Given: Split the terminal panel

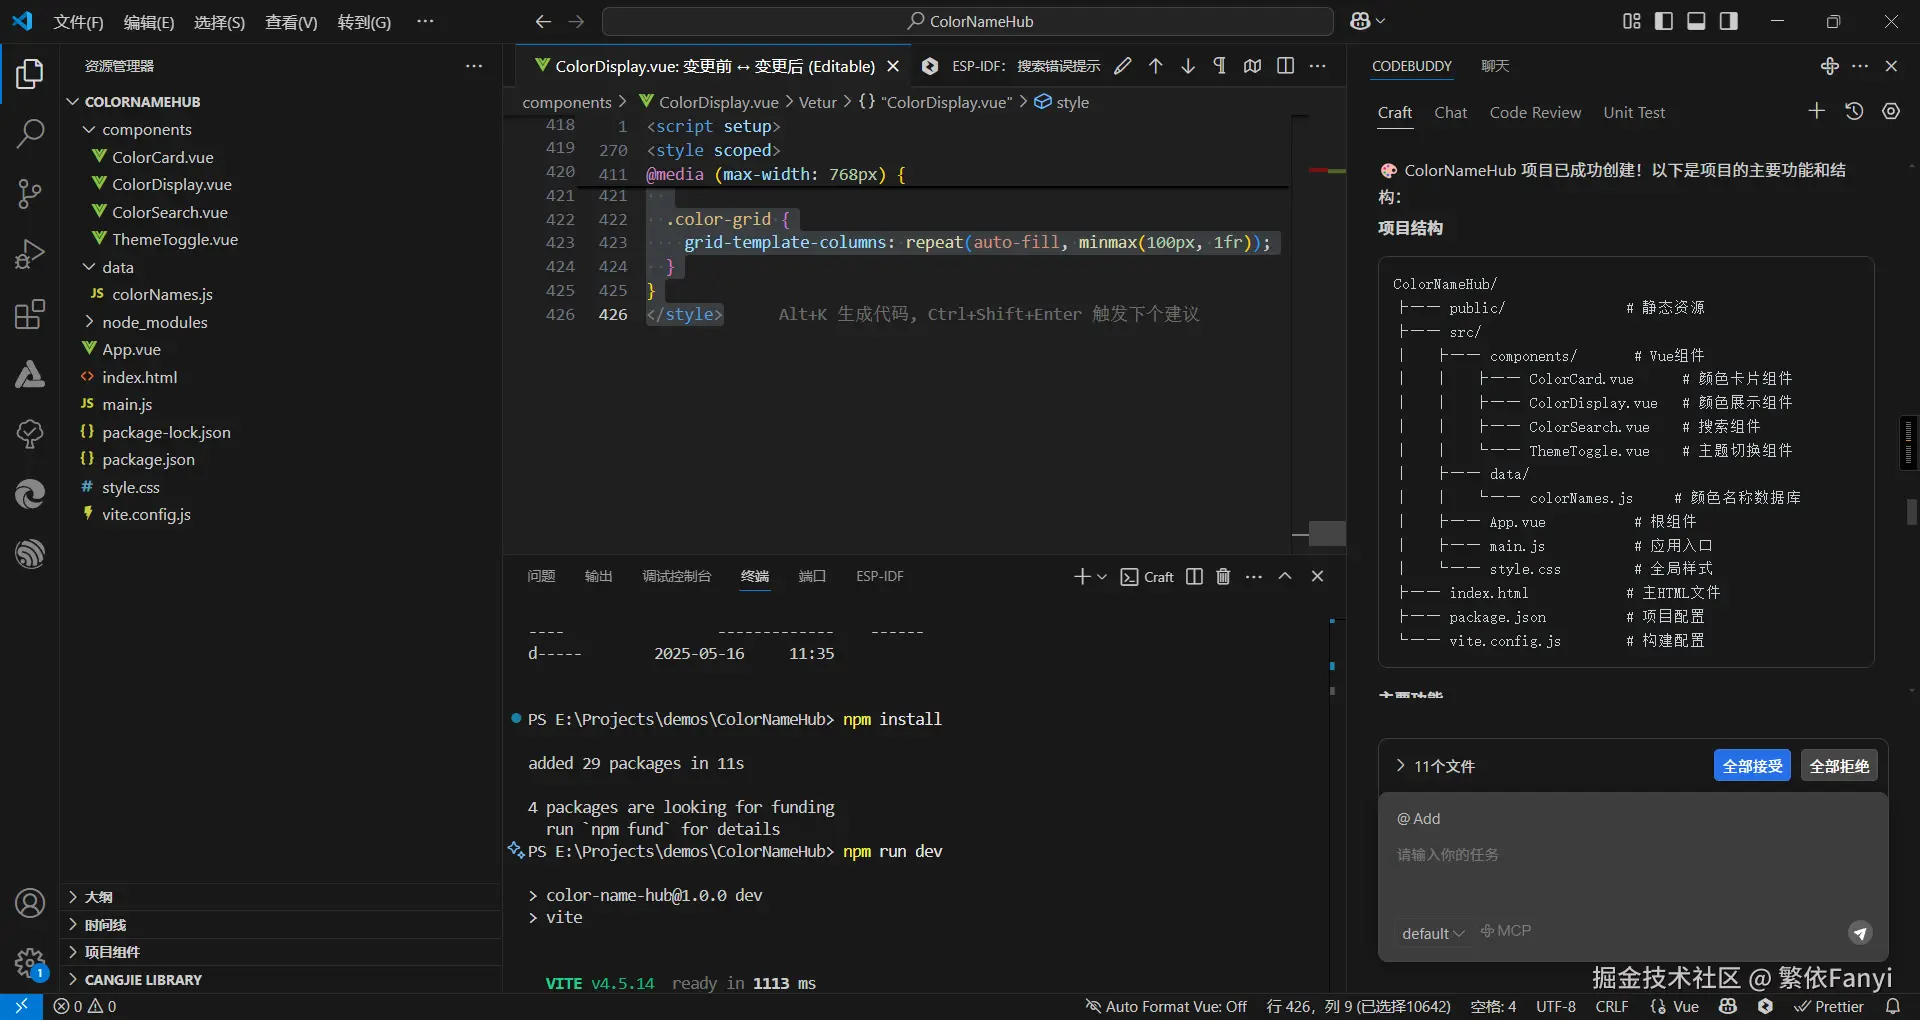Looking at the screenshot, I should pyautogui.click(x=1194, y=577).
